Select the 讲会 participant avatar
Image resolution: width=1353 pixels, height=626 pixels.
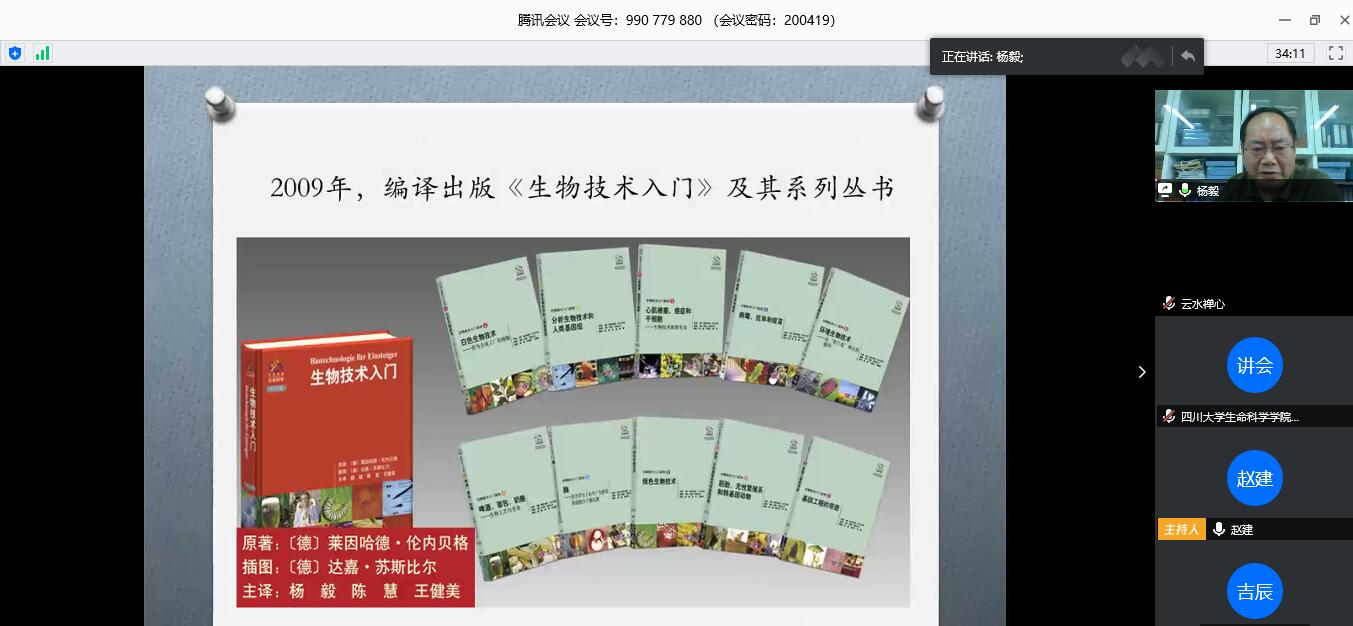[1254, 366]
